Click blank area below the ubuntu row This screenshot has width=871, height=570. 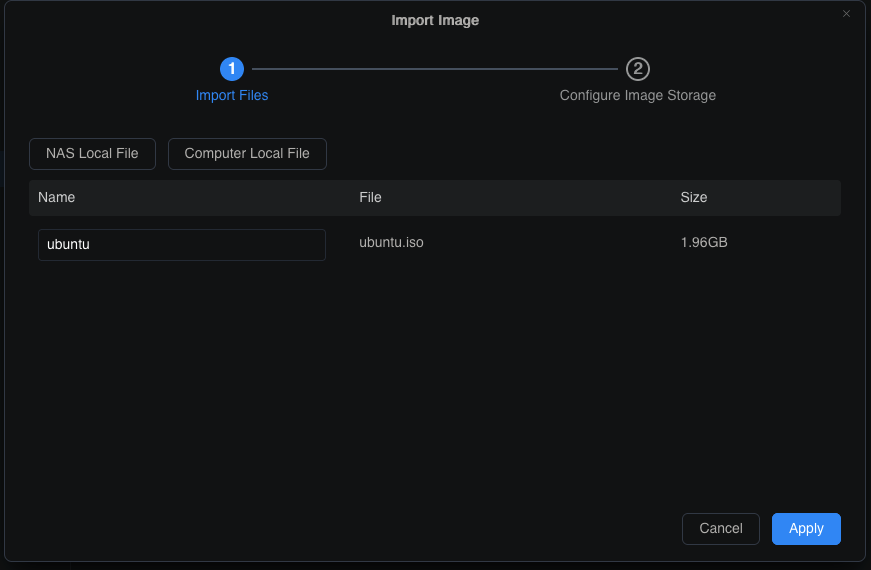click(x=435, y=380)
